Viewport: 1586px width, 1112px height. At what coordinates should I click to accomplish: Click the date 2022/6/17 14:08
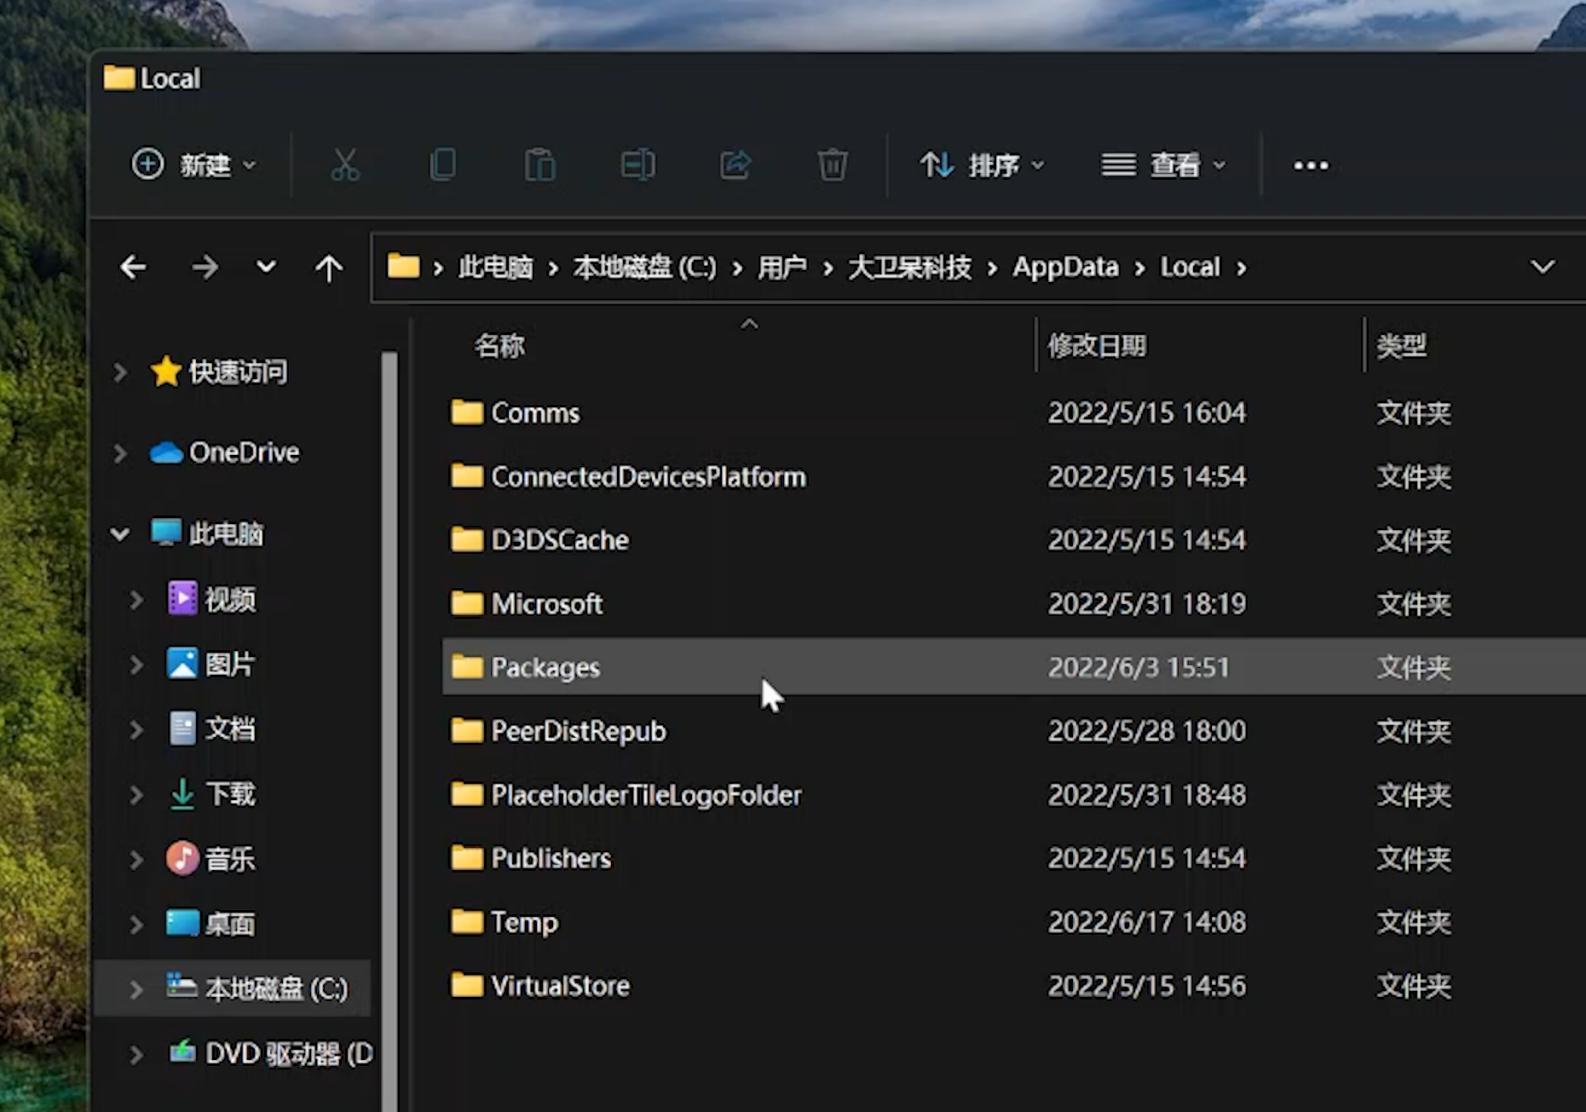pos(1147,922)
